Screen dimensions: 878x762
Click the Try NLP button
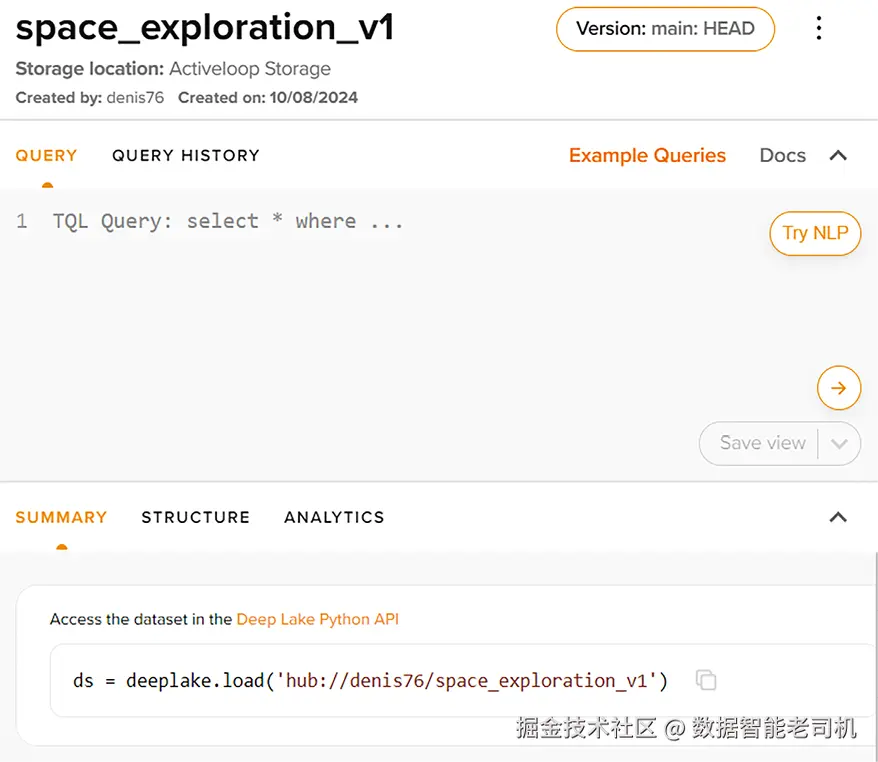tap(815, 233)
